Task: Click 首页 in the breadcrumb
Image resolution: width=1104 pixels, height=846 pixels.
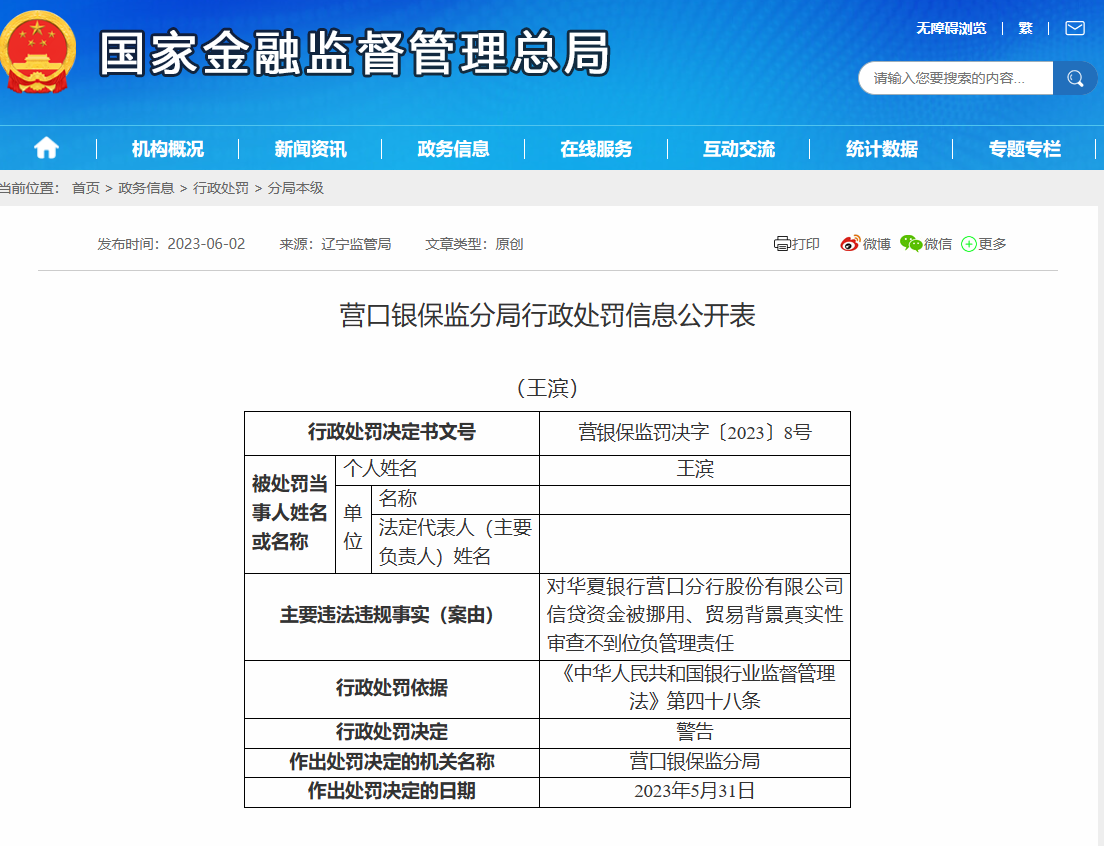Action: [86, 188]
